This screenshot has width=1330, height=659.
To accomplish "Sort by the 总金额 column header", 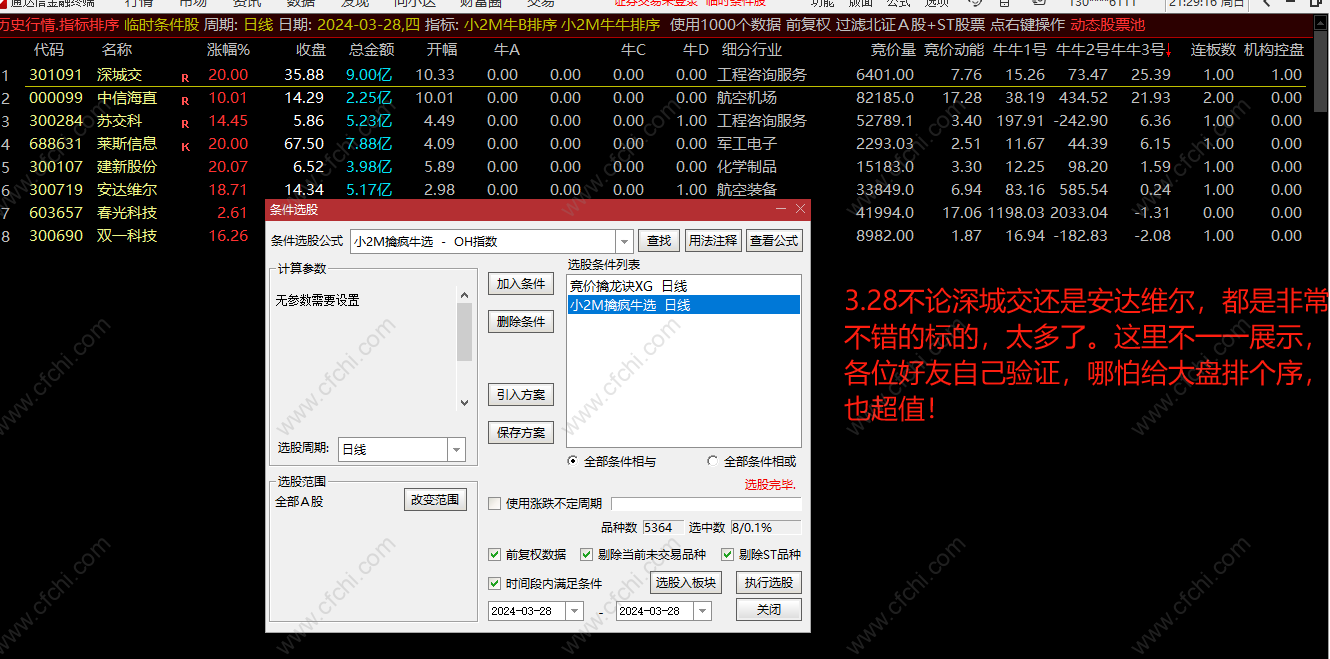I will pos(372,50).
